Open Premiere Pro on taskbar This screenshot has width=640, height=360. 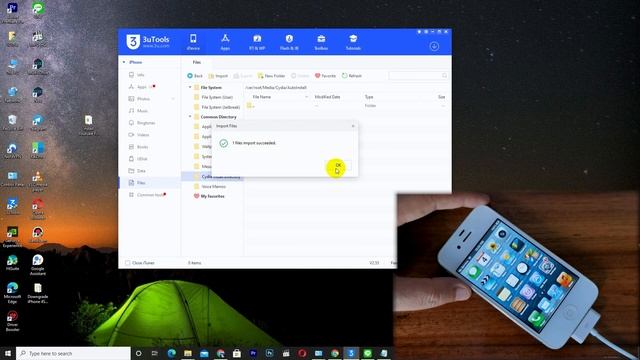(253, 353)
